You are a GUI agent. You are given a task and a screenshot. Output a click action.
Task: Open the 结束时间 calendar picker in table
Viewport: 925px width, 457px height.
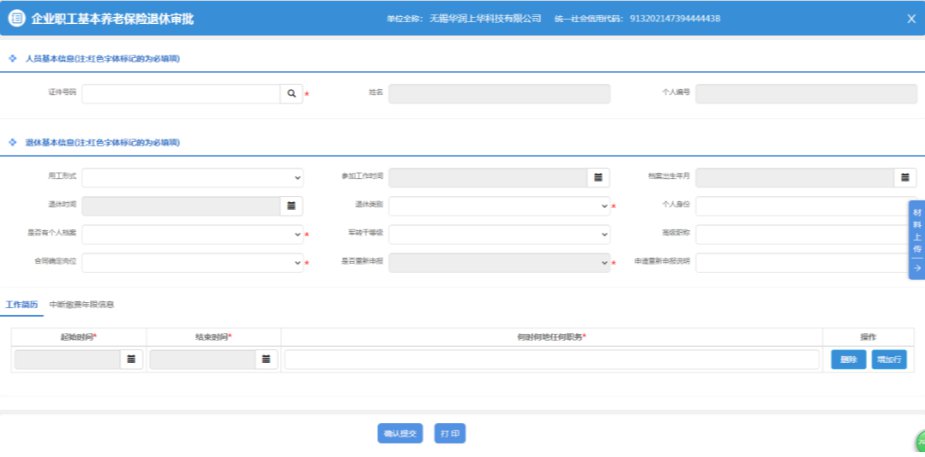click(x=265, y=359)
